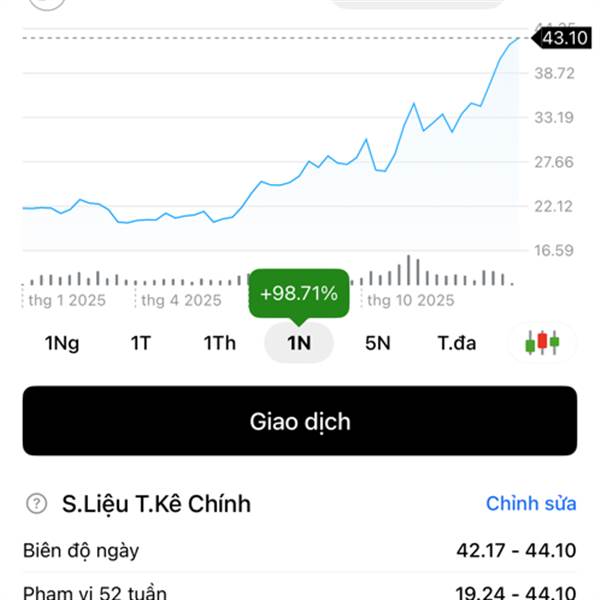Tap the green +98.71% change badge
Image resolution: width=600 pixels, height=600 pixels.
(299, 294)
